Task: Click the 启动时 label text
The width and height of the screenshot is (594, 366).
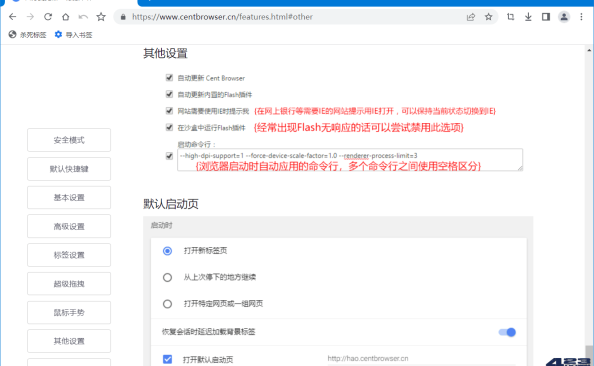Action: click(162, 225)
